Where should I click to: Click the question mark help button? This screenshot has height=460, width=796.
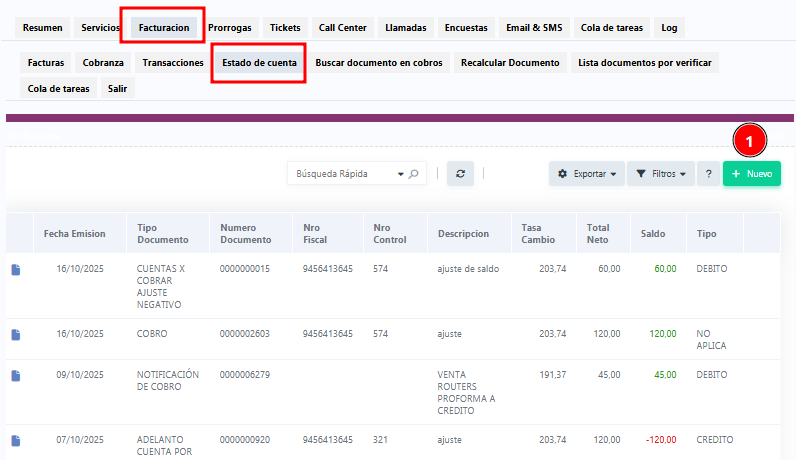pos(708,173)
